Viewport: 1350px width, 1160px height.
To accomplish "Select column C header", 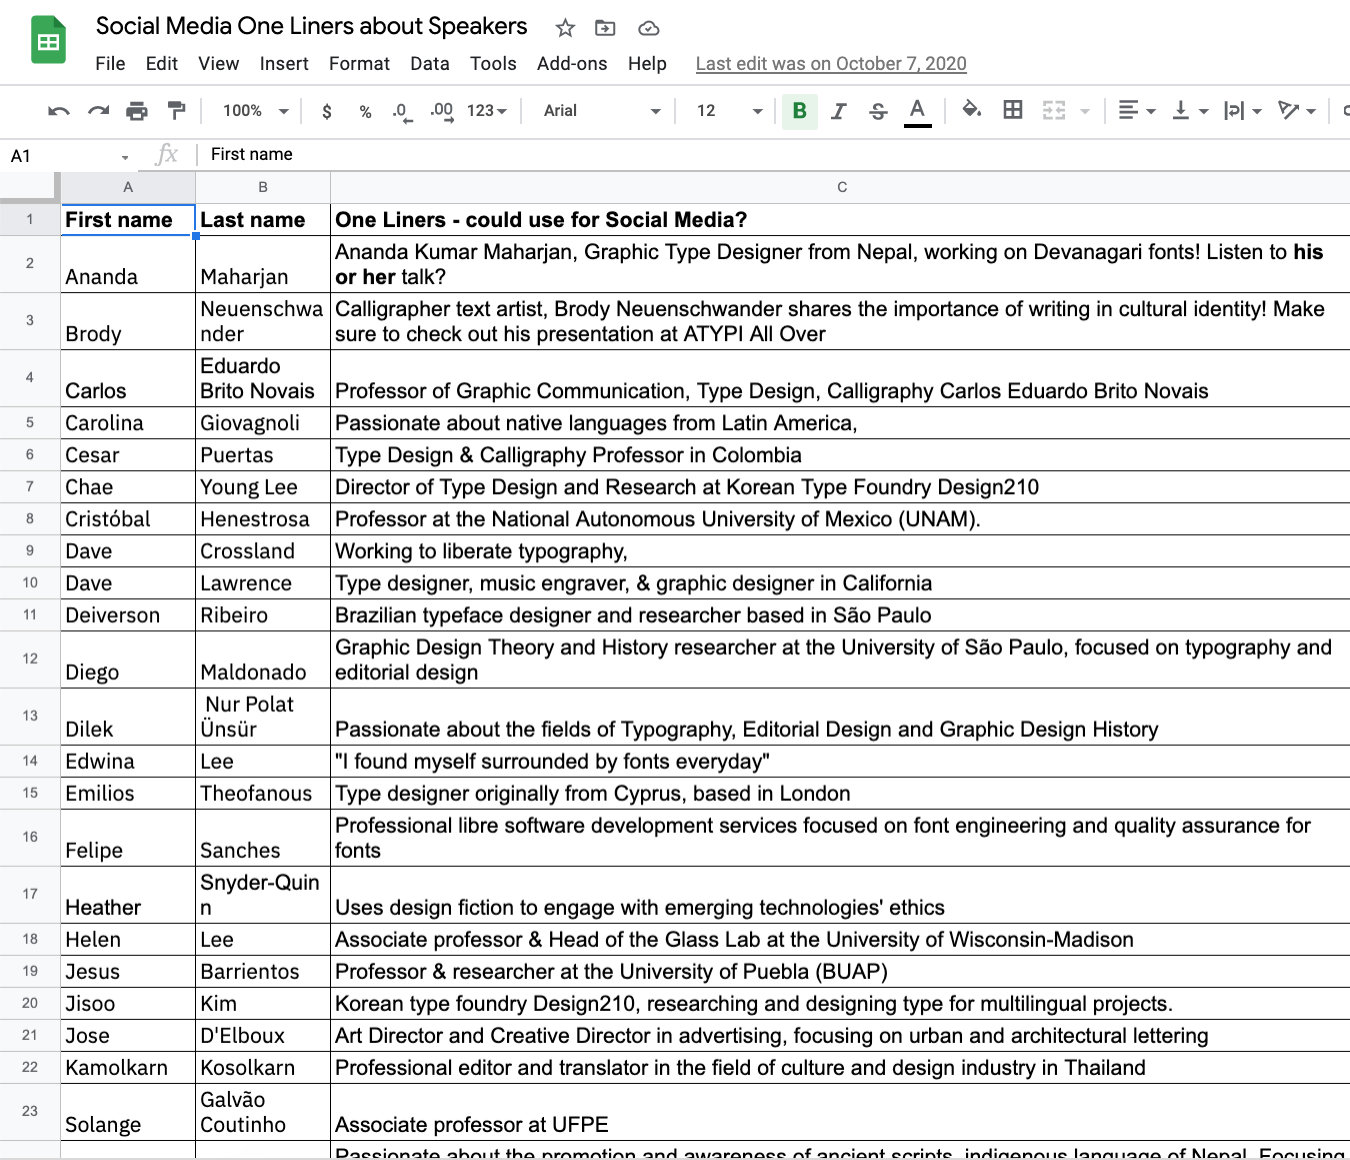I will pyautogui.click(x=840, y=187).
